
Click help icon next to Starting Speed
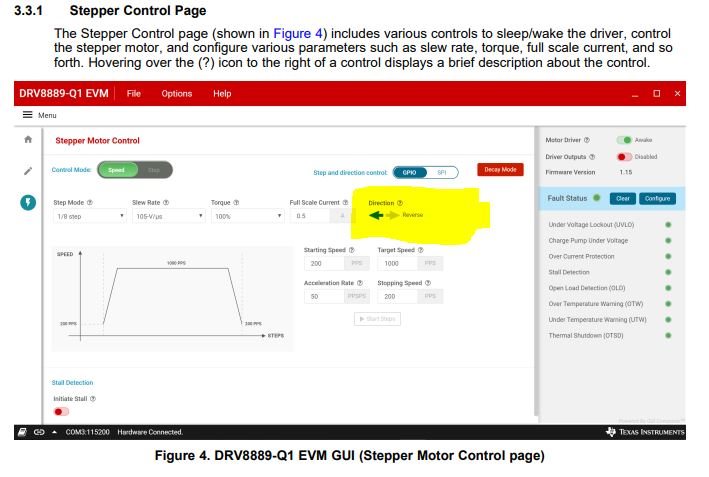352,250
